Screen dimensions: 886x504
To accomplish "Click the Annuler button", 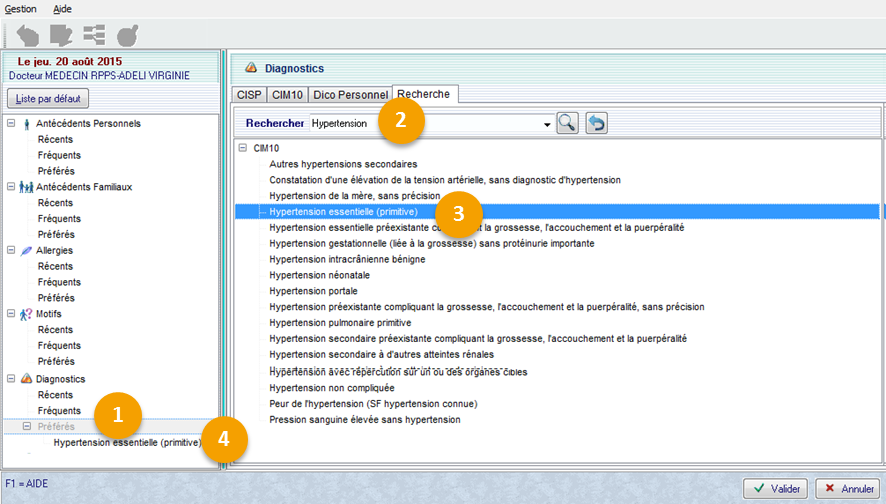I will click(847, 489).
